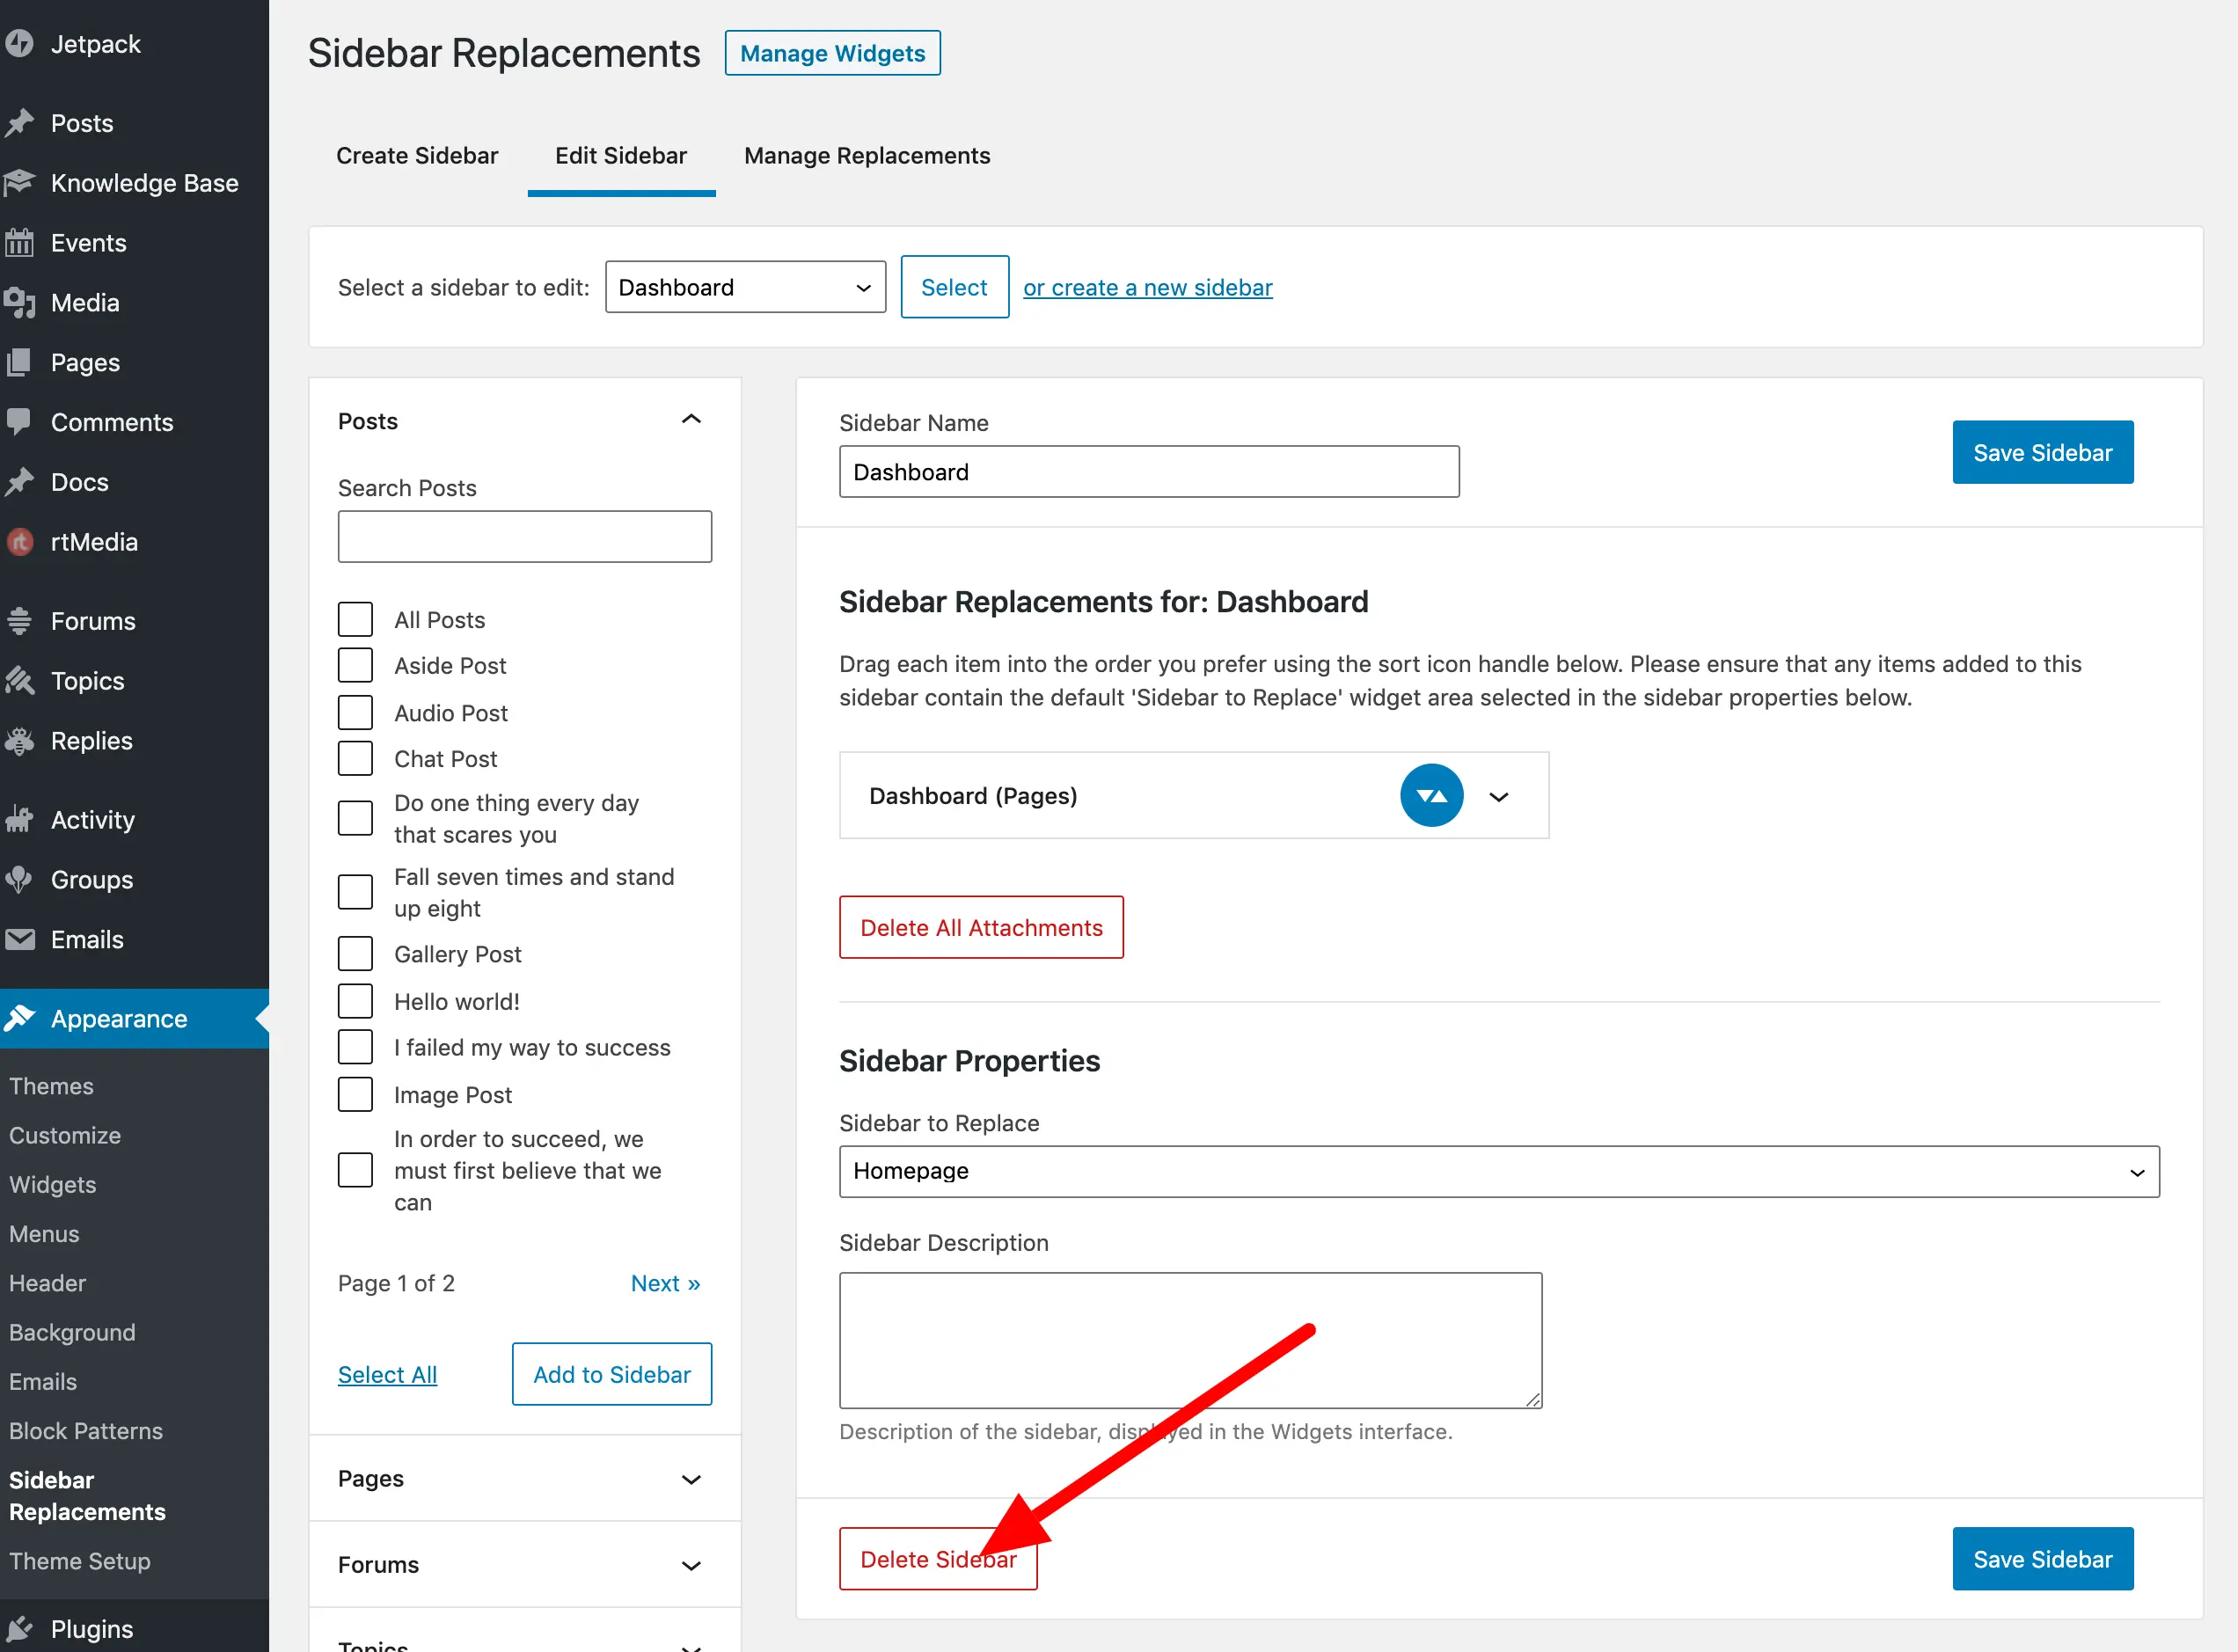Check the Chat Post checkbox
The width and height of the screenshot is (2238, 1652).
click(355, 759)
